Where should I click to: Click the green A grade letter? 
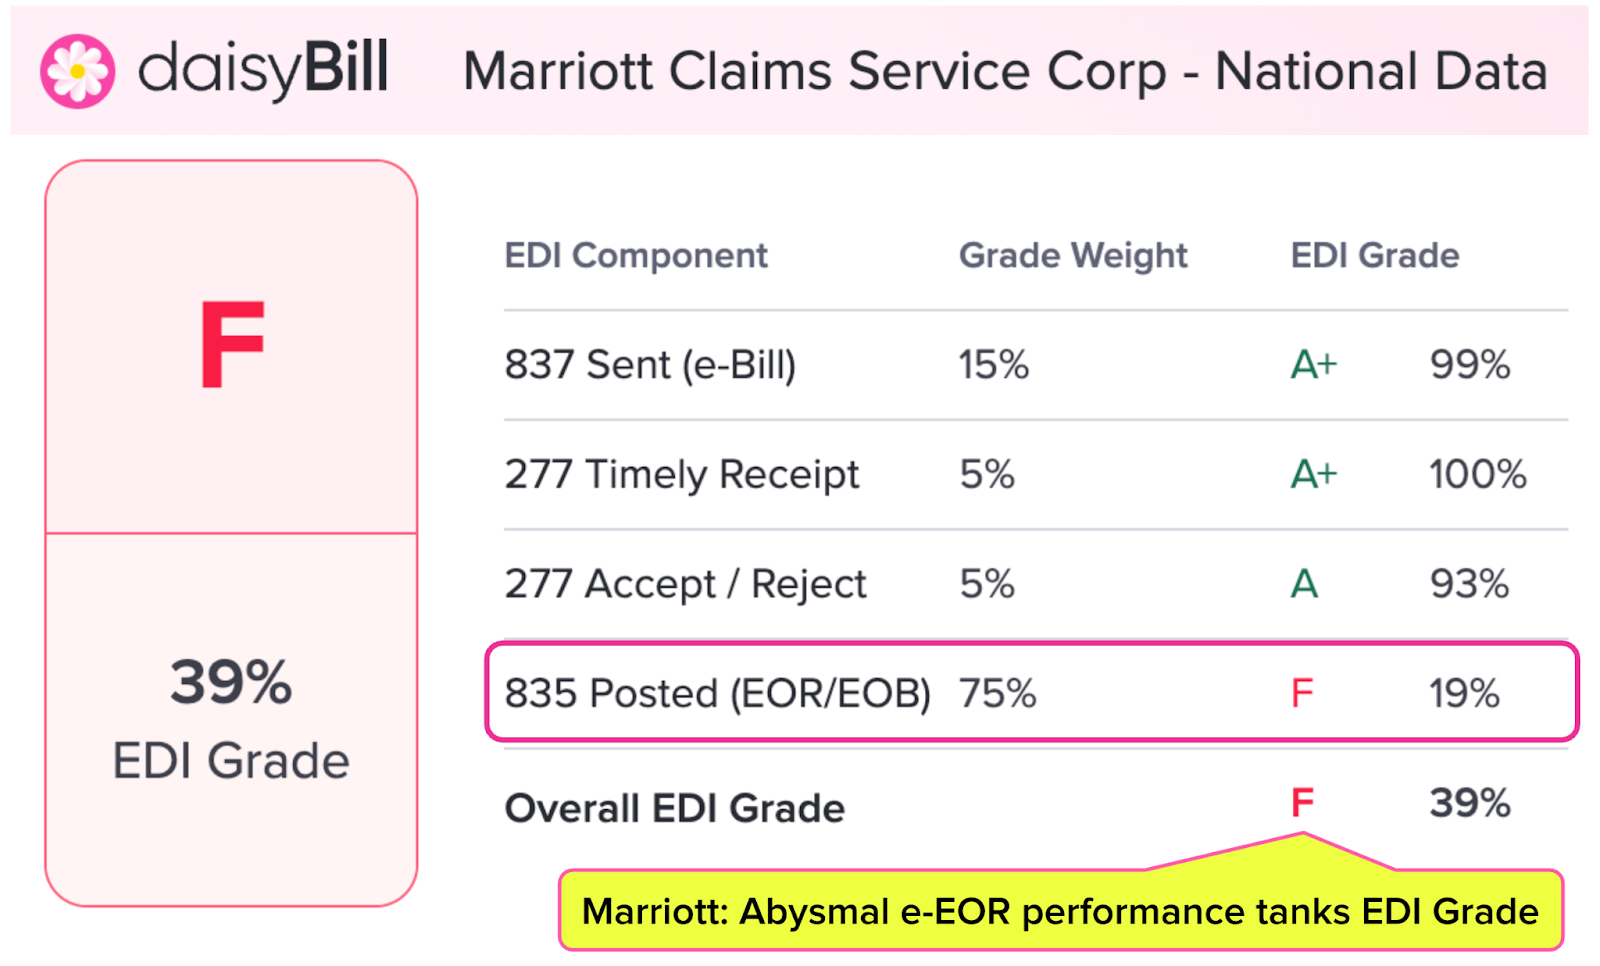[1304, 584]
